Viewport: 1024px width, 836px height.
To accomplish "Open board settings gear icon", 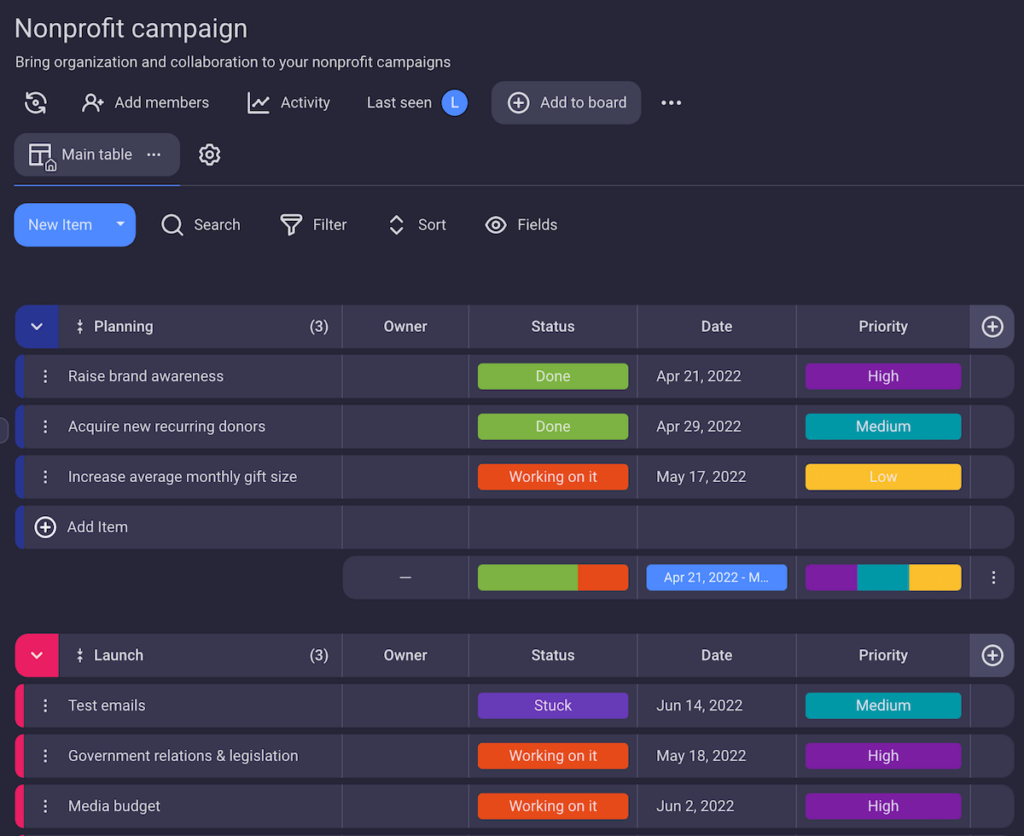I will [x=209, y=155].
